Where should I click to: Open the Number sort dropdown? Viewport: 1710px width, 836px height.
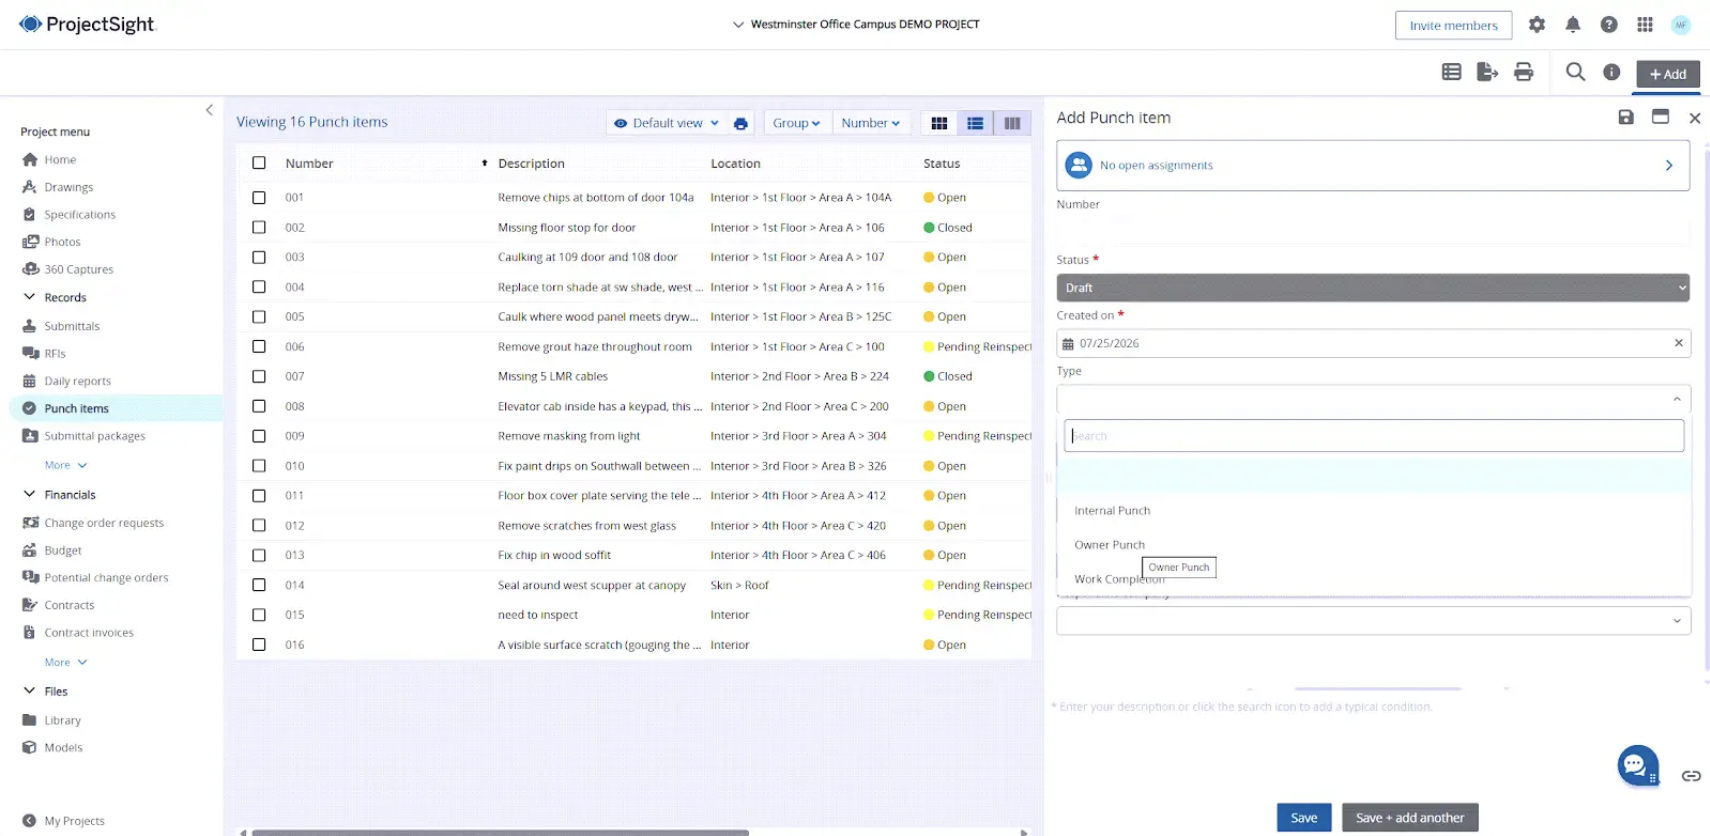[x=871, y=123]
